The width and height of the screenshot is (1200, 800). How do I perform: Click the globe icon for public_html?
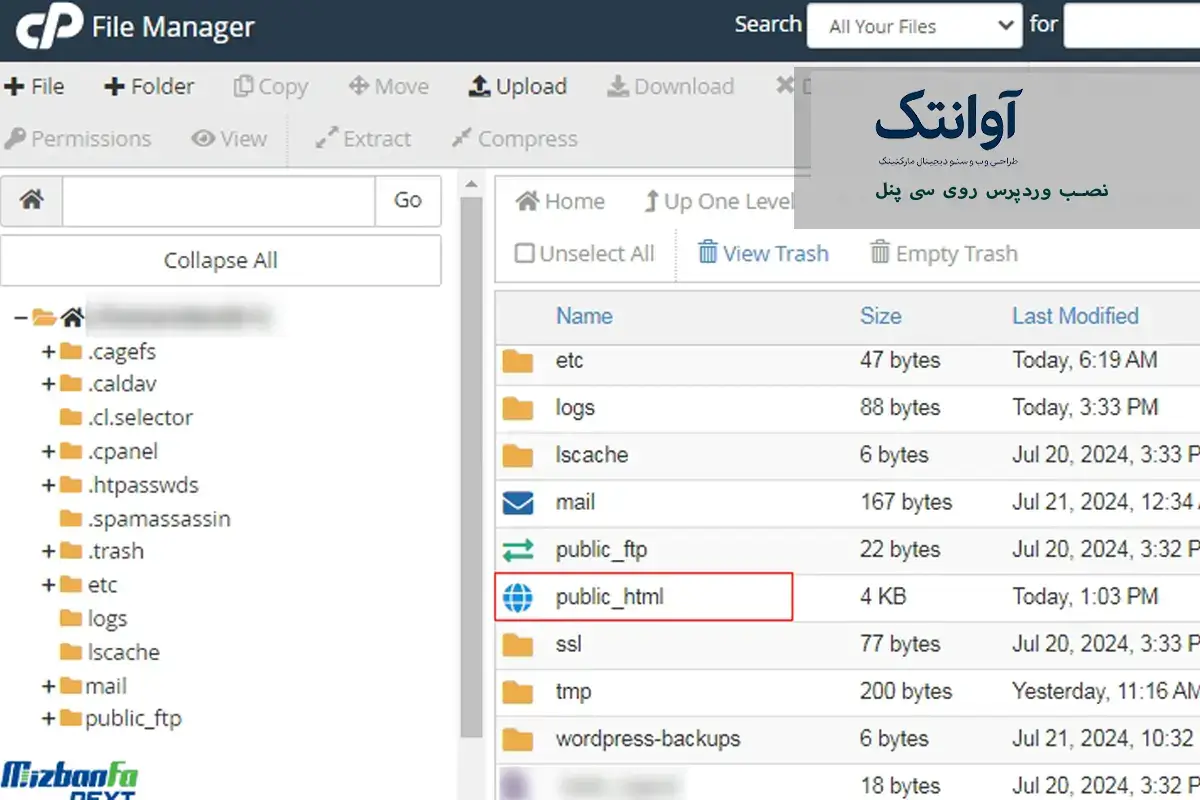[x=518, y=598]
